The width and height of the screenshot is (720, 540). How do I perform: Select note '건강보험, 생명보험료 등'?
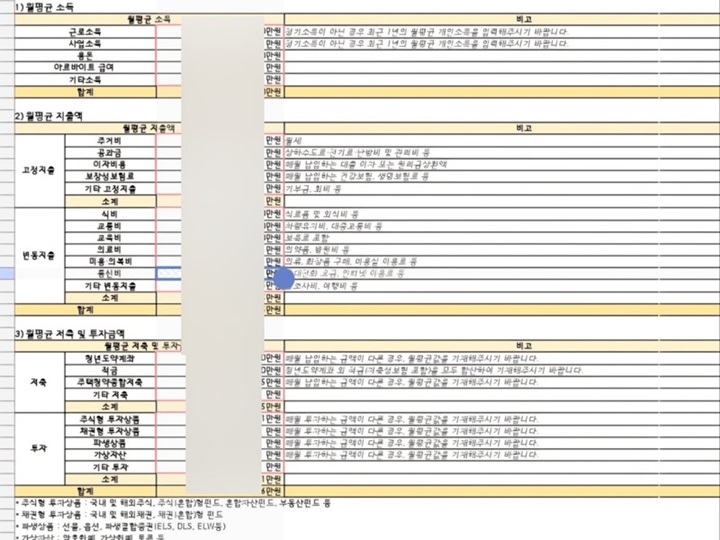coord(501,176)
